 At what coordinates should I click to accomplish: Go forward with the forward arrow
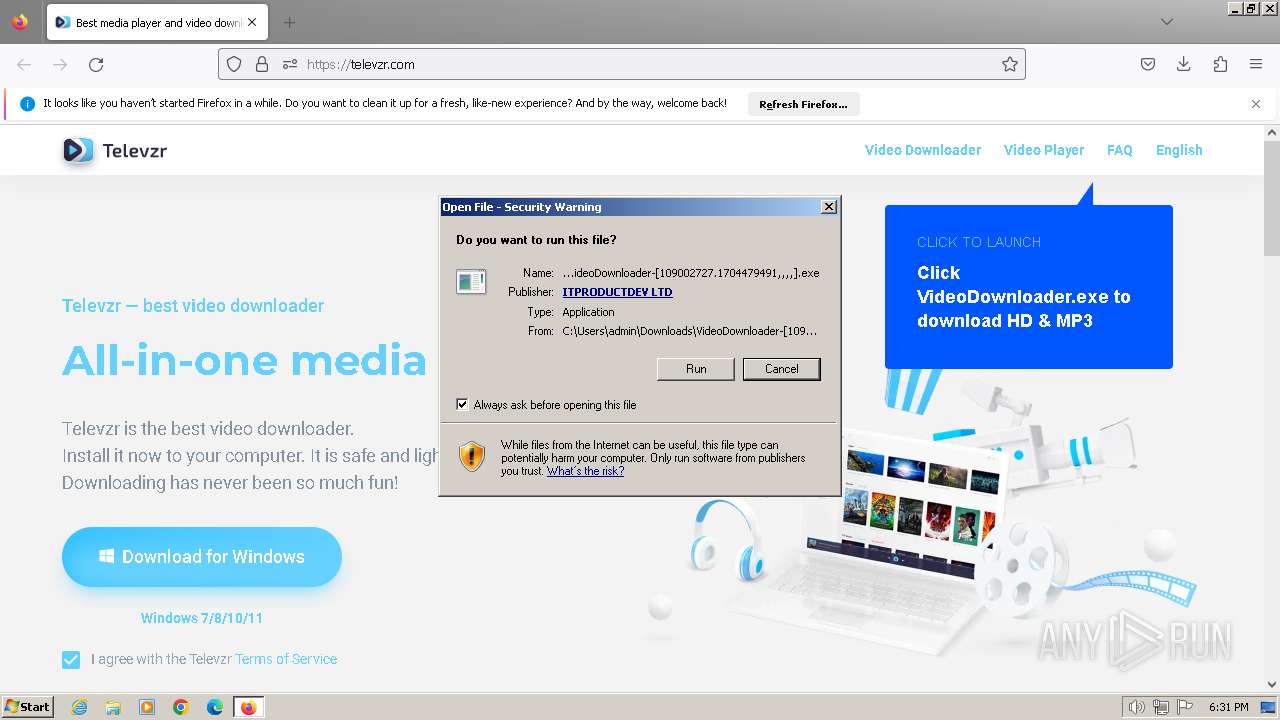pyautogui.click(x=60, y=64)
